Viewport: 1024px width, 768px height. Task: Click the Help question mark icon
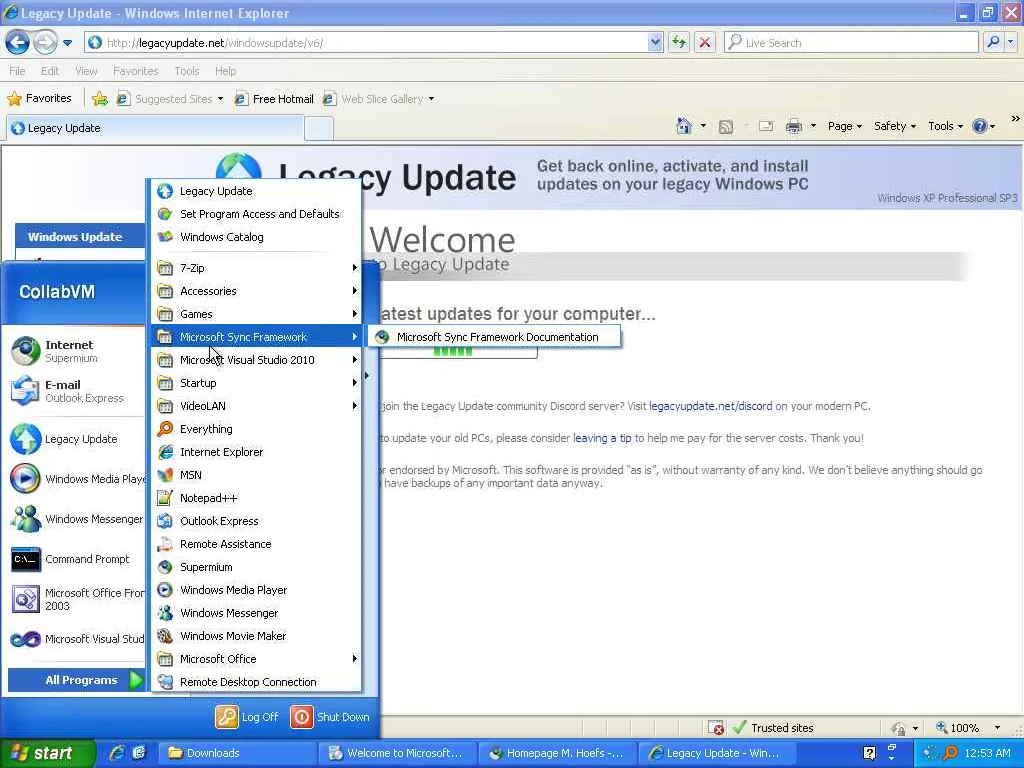[980, 126]
